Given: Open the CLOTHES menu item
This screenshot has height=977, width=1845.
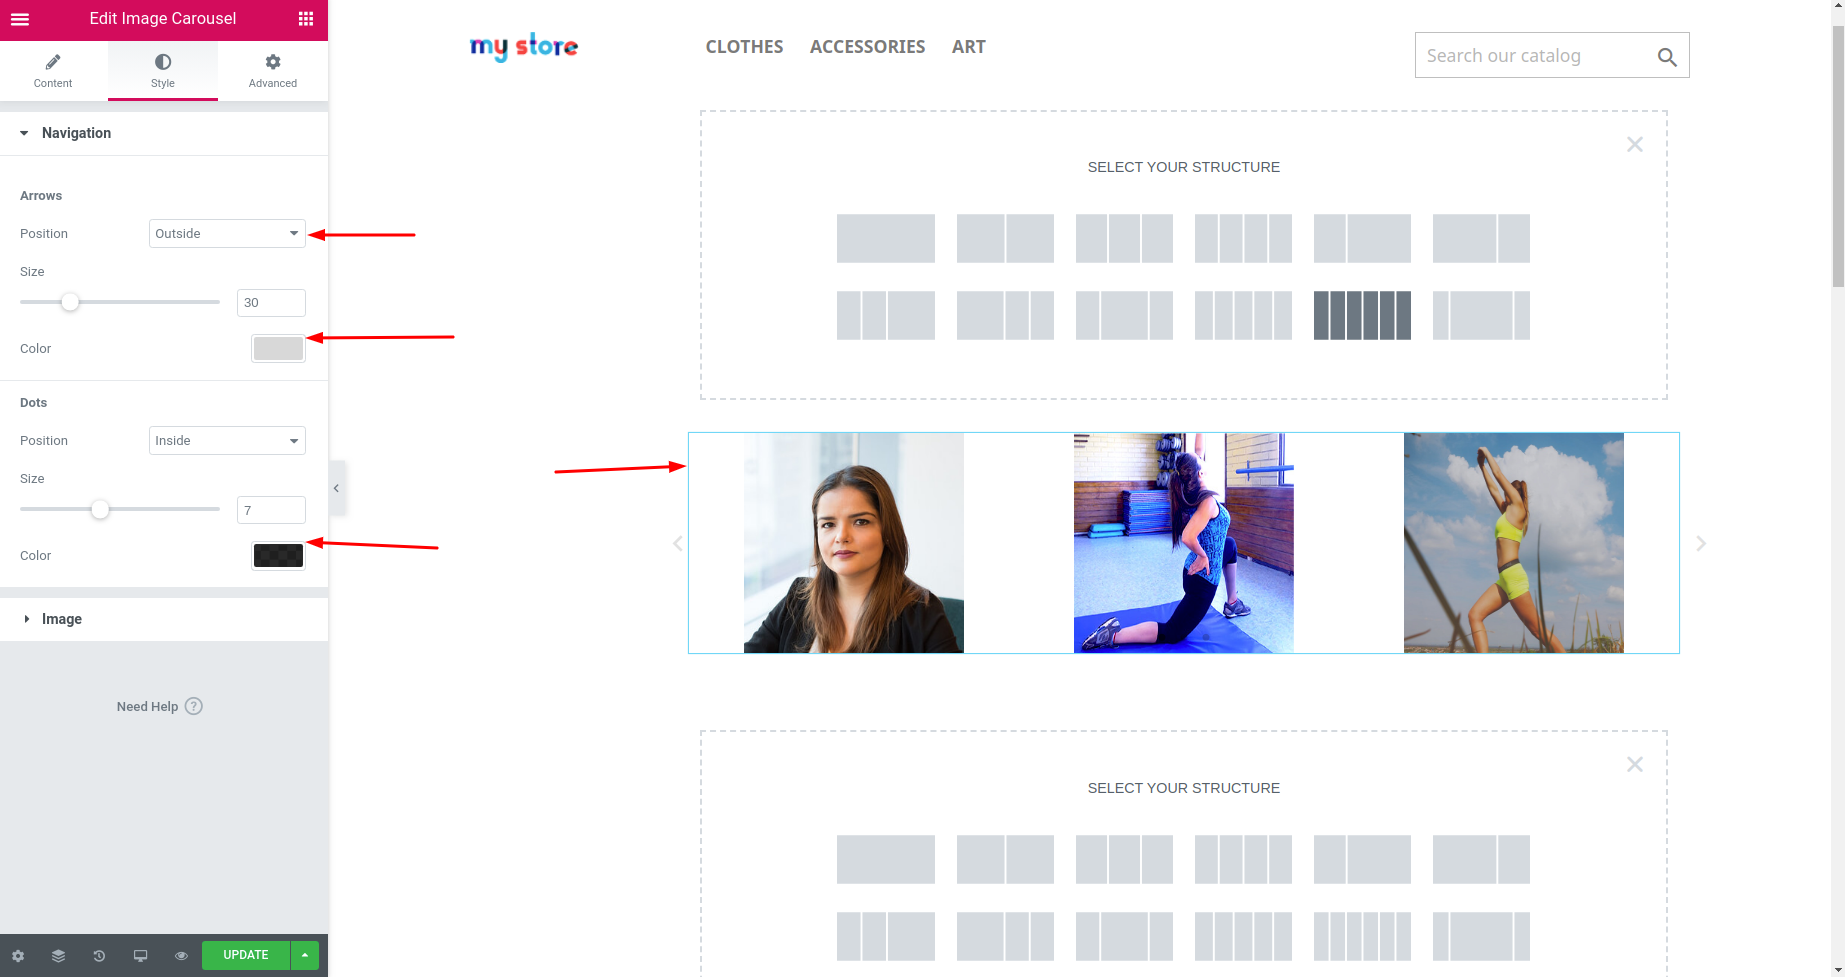Looking at the screenshot, I should [744, 47].
